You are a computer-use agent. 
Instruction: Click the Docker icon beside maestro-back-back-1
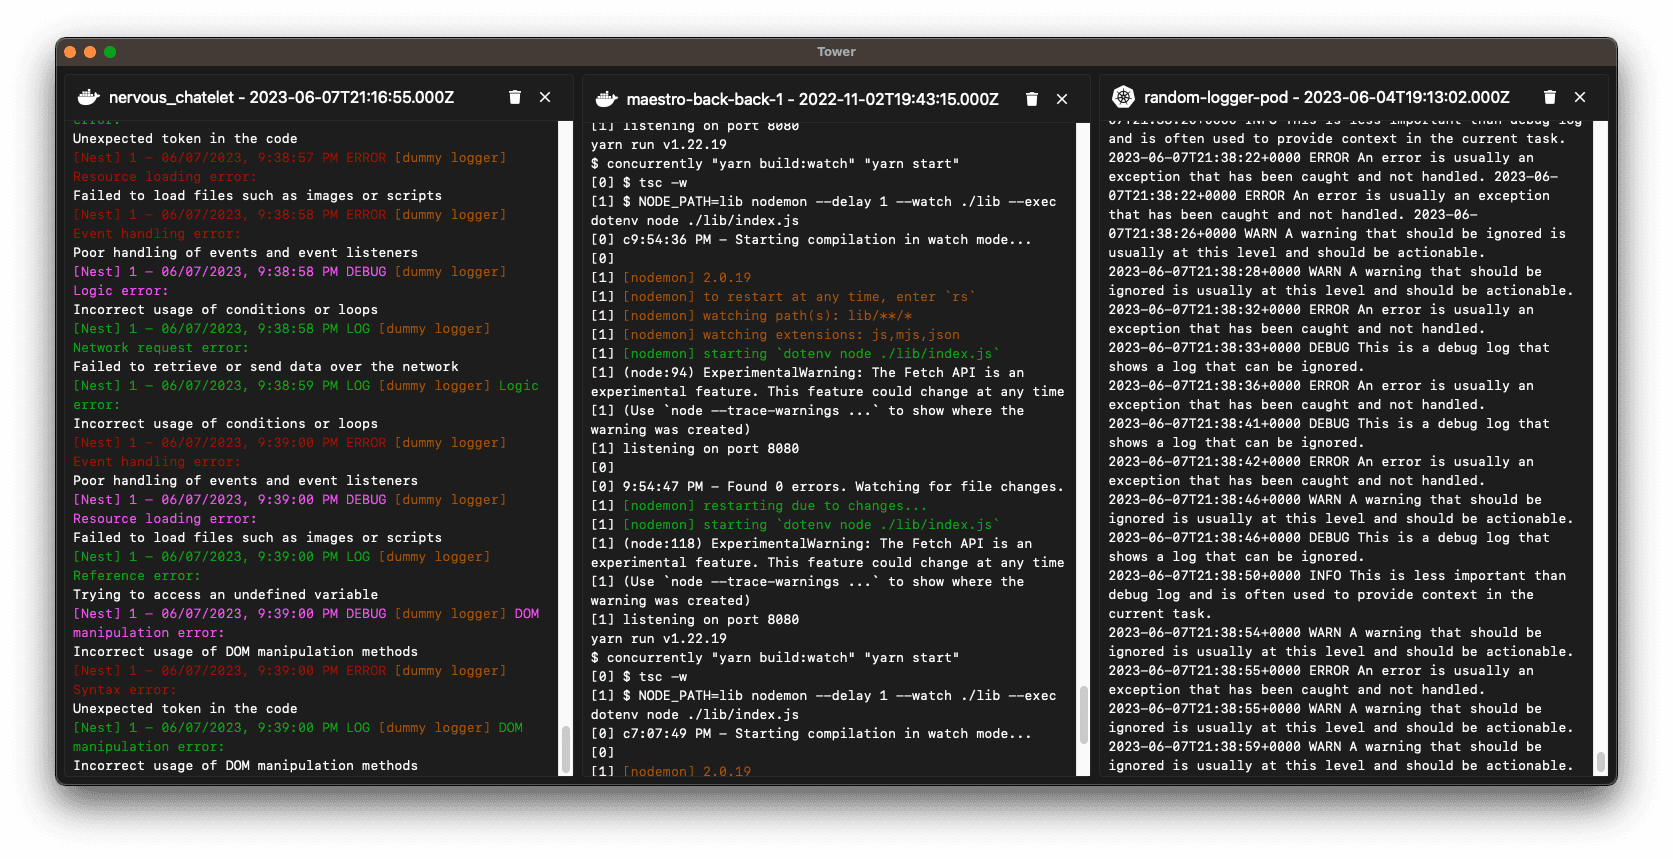click(606, 99)
